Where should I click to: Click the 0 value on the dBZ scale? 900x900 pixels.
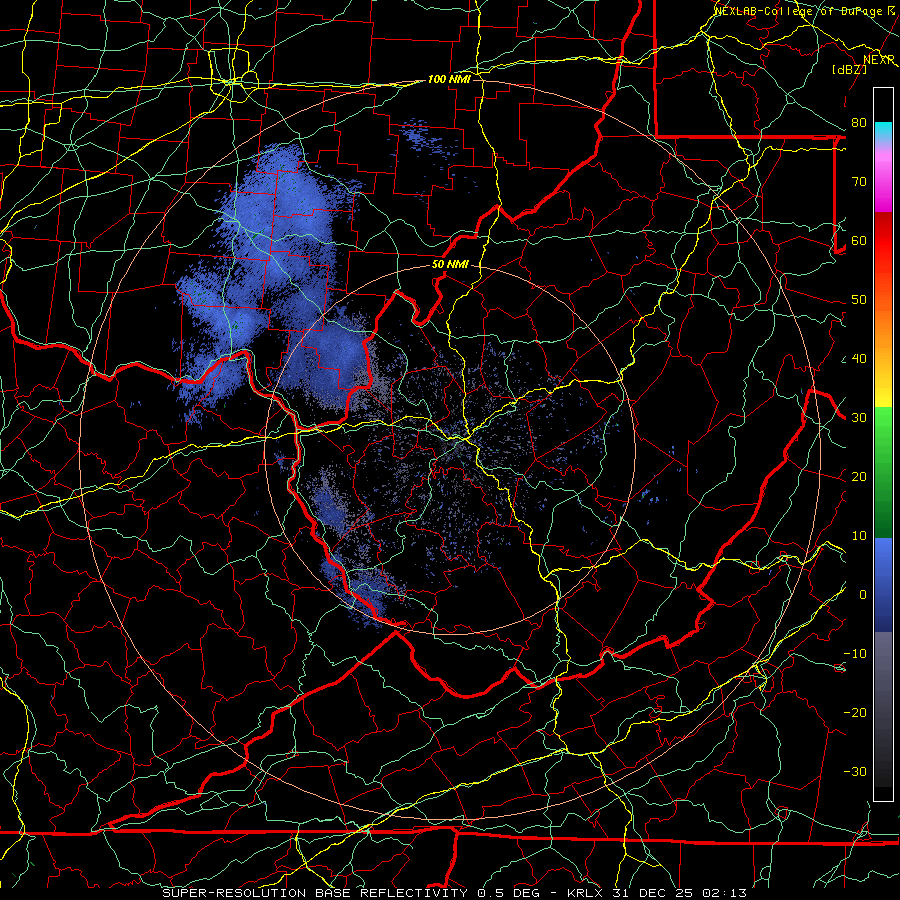tap(863, 595)
